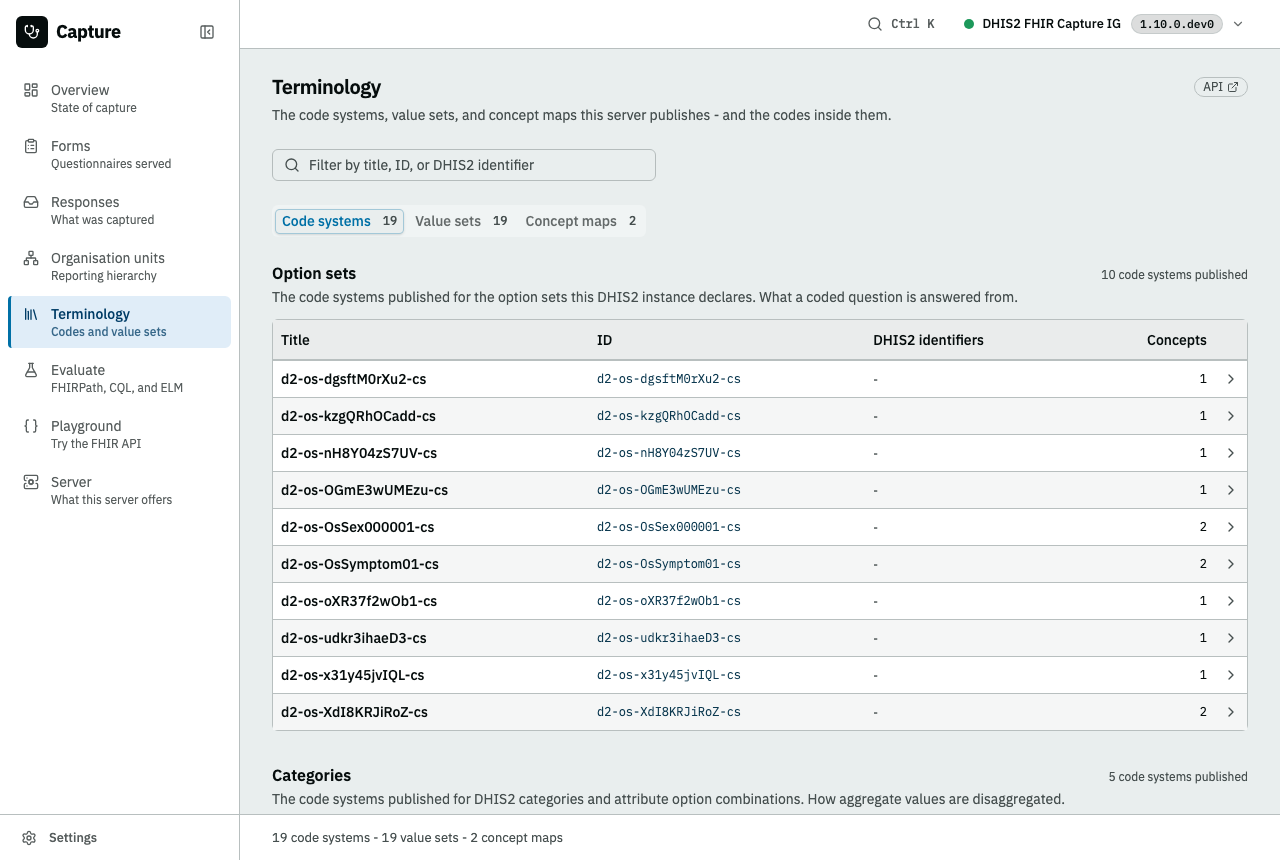
Task: Open the API link button
Action: (1221, 87)
